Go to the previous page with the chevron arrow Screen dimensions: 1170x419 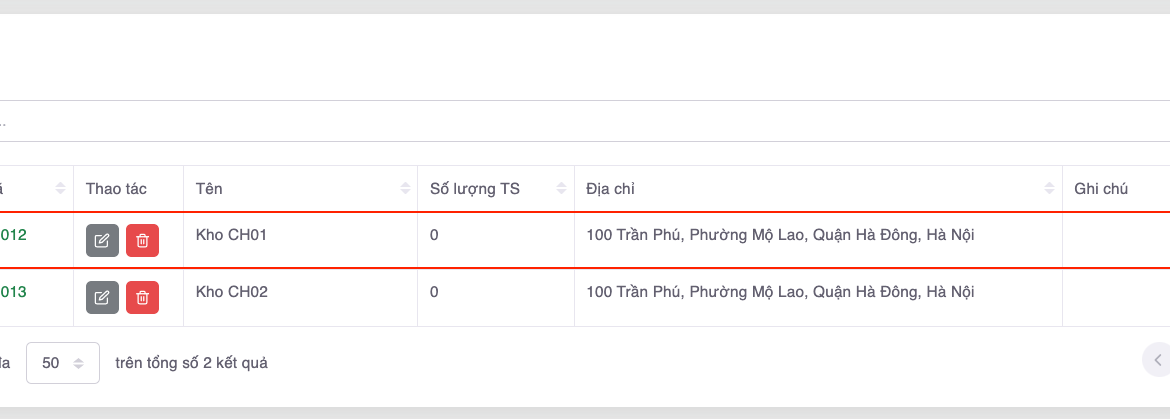(x=1157, y=360)
